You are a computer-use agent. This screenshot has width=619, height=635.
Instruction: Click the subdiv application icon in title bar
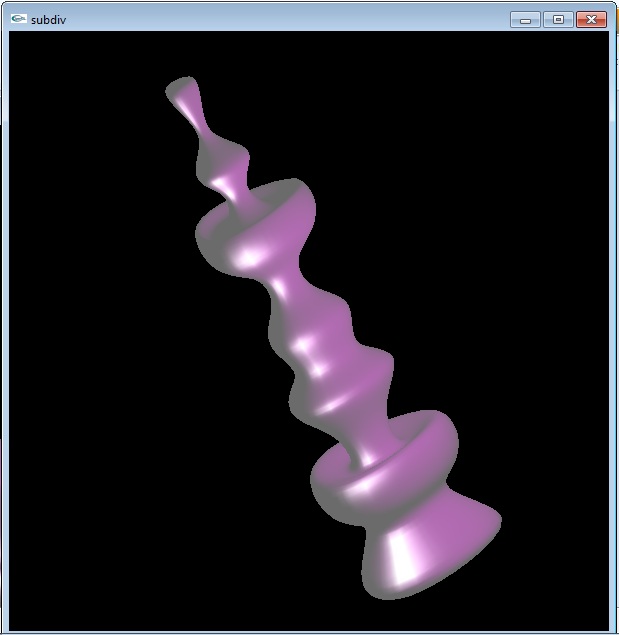coord(18,20)
